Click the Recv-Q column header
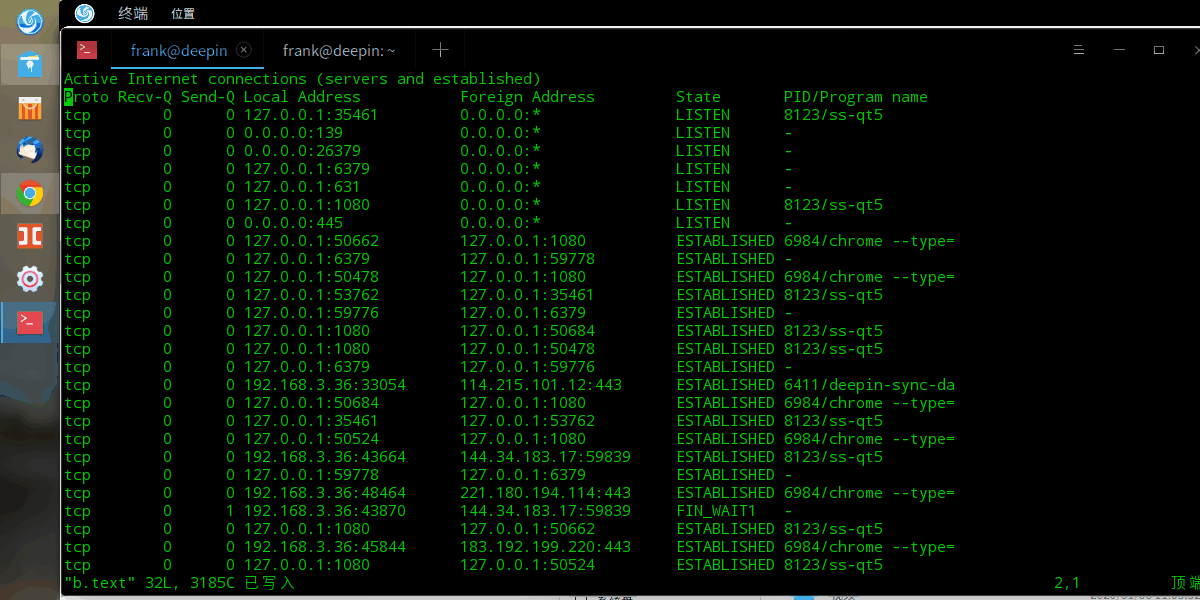The image size is (1200, 600). (145, 97)
